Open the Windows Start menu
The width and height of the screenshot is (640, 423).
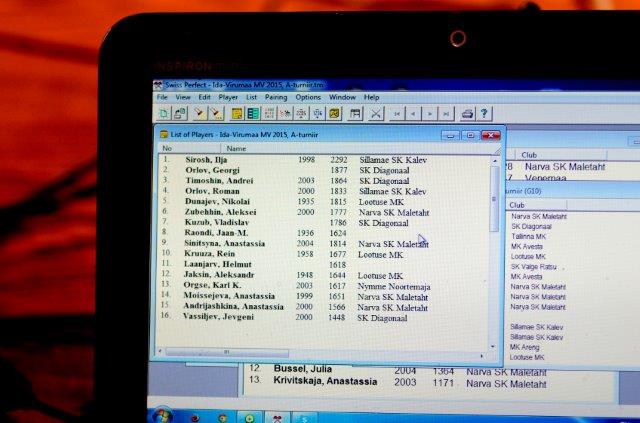[x=162, y=413]
